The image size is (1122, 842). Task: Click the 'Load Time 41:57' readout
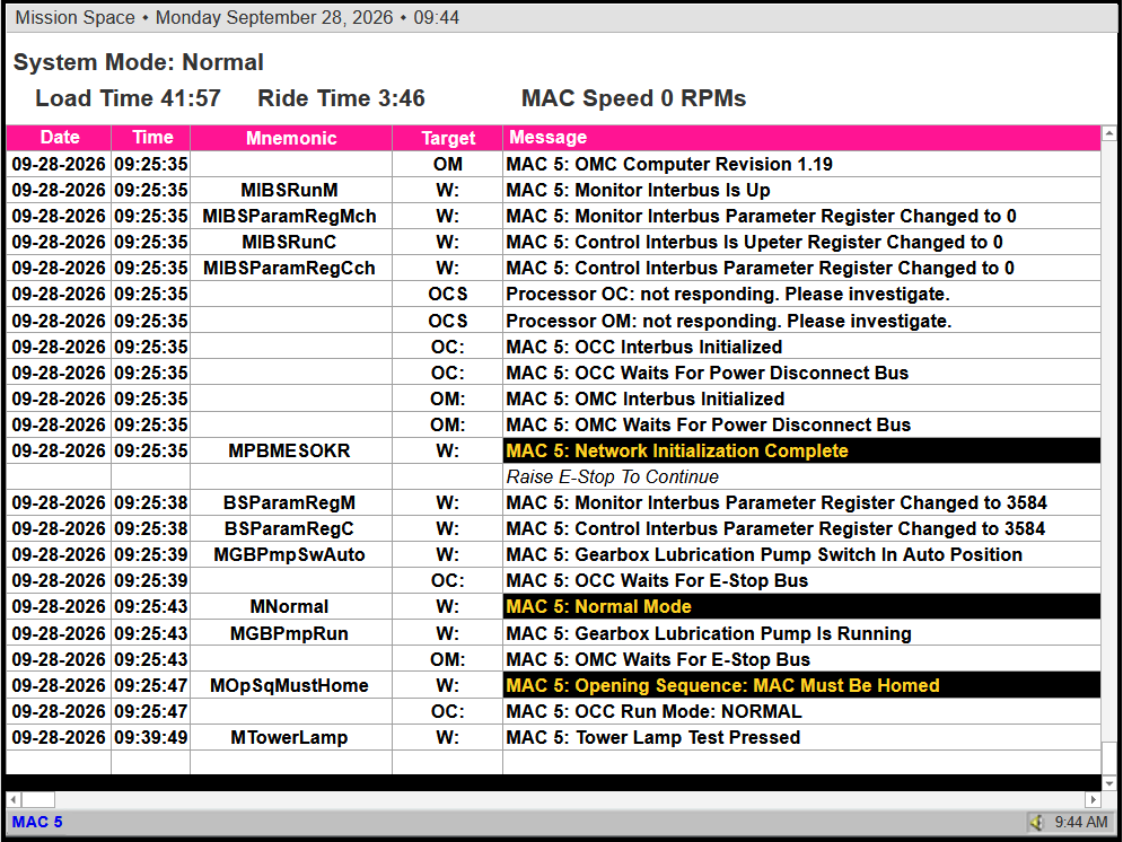coord(128,98)
